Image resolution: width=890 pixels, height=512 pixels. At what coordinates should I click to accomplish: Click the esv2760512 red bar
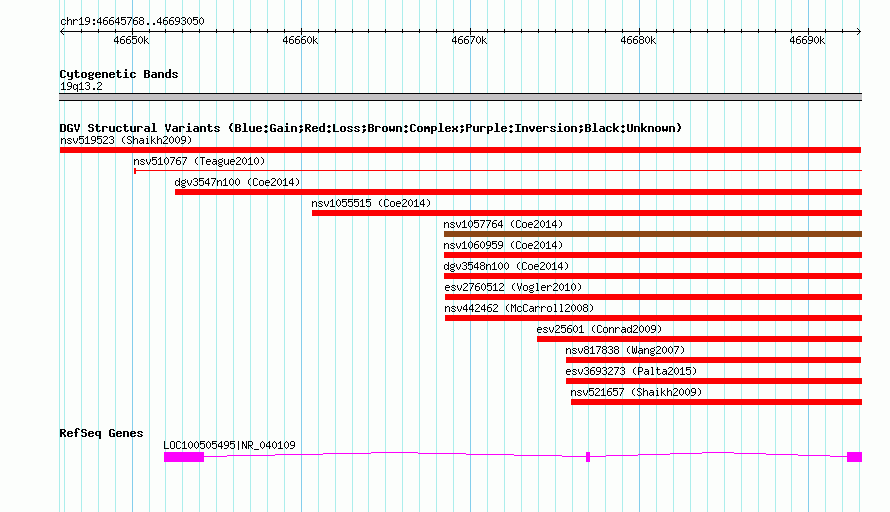tap(653, 297)
